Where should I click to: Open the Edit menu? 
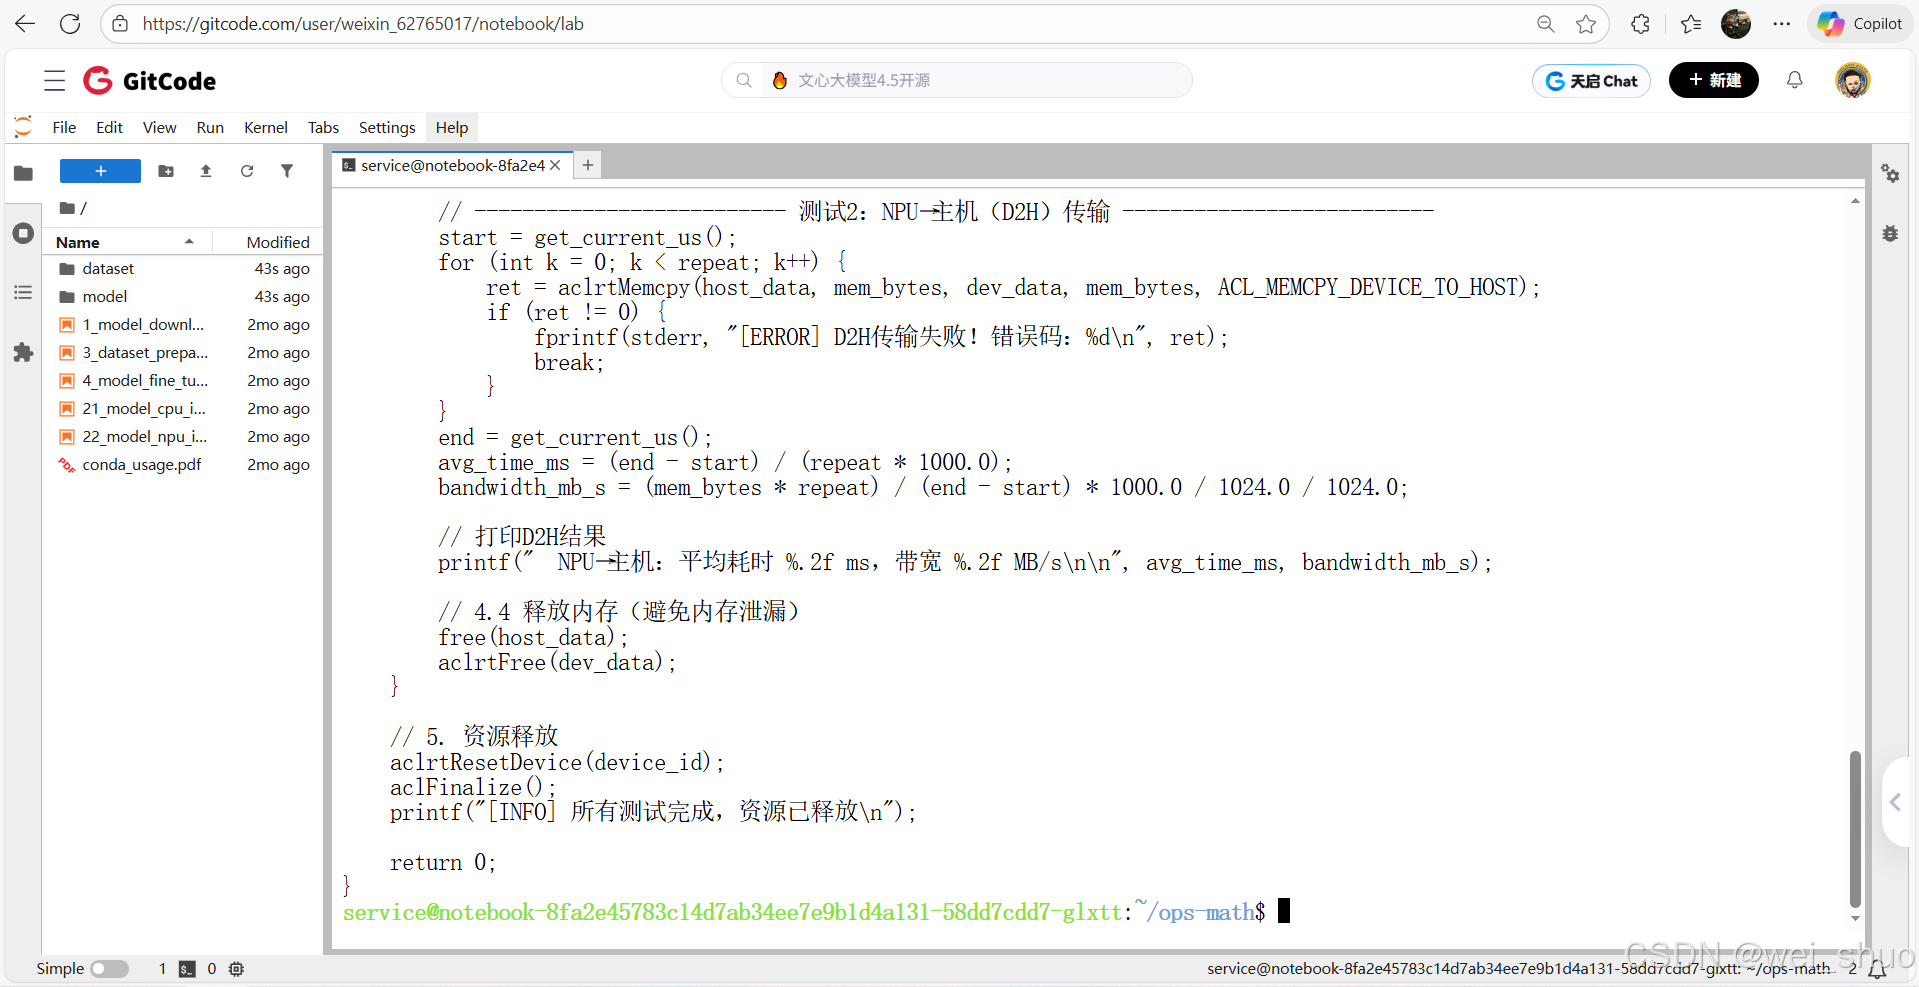tap(109, 127)
